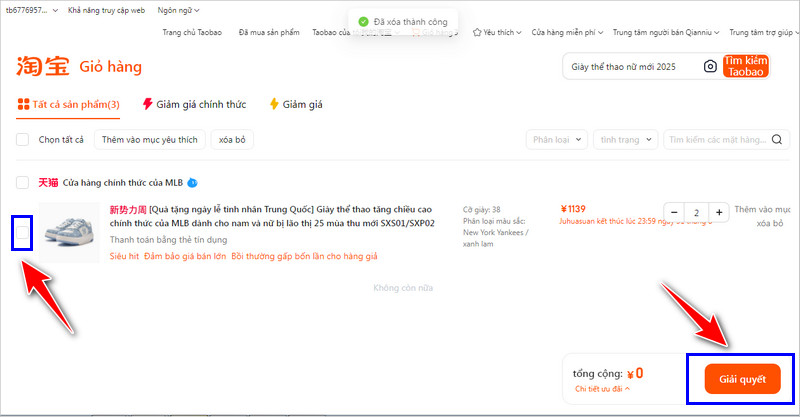This screenshot has height=417, width=800.
Task: Click the search magnifier in item filter
Action: [x=777, y=139]
